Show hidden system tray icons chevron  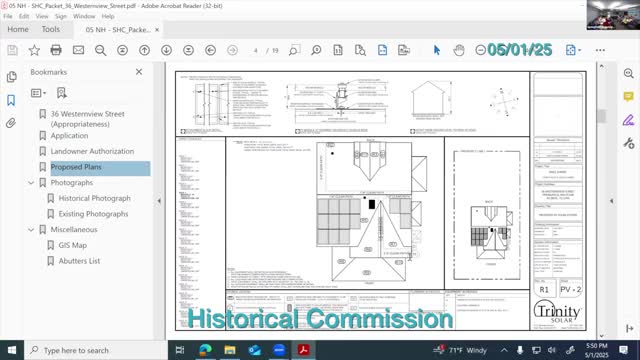tap(504, 350)
